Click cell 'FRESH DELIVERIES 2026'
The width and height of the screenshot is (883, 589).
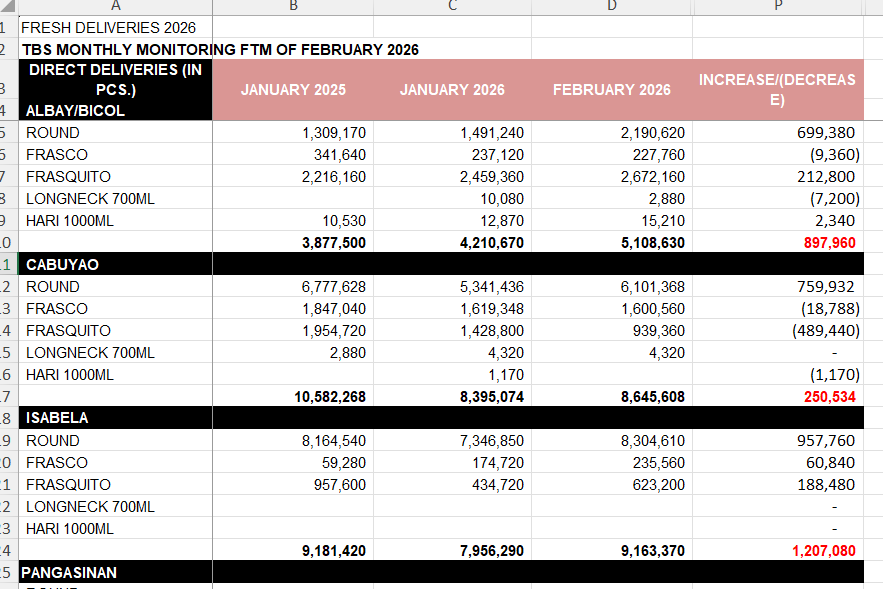pyautogui.click(x=115, y=28)
